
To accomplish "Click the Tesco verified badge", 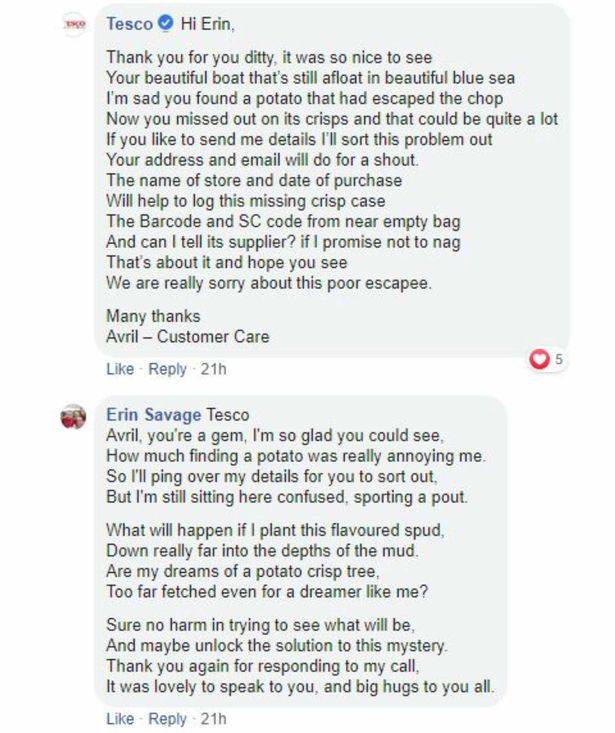I will click(166, 23).
